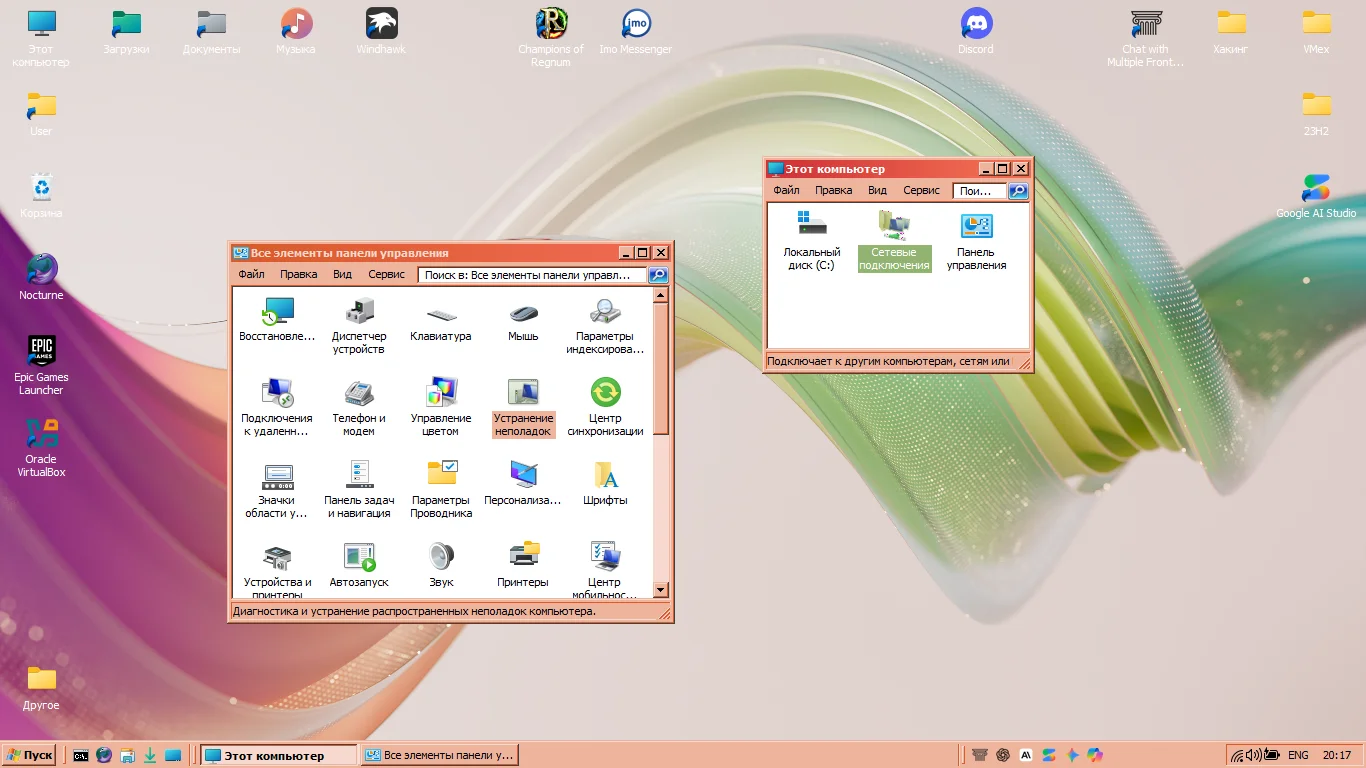Open Сервис menu in Этот компьютер window
This screenshot has width=1366, height=768.
click(x=922, y=190)
